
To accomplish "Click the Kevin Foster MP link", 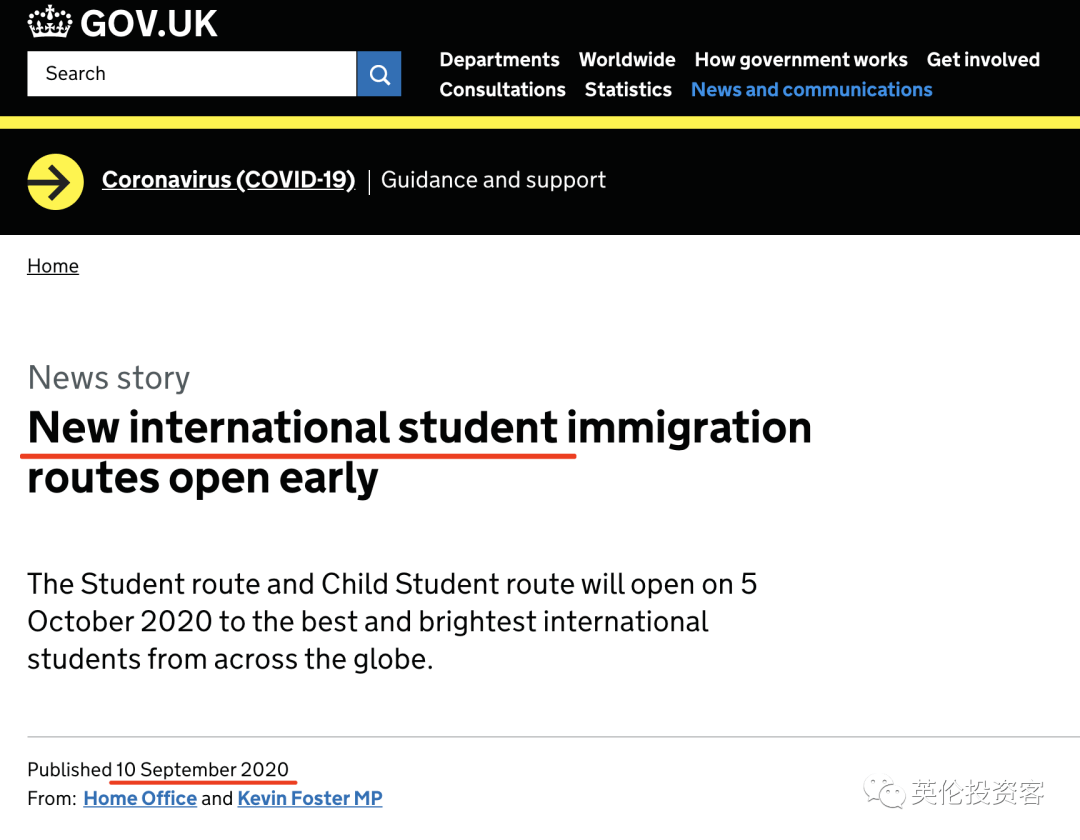I will click(309, 798).
